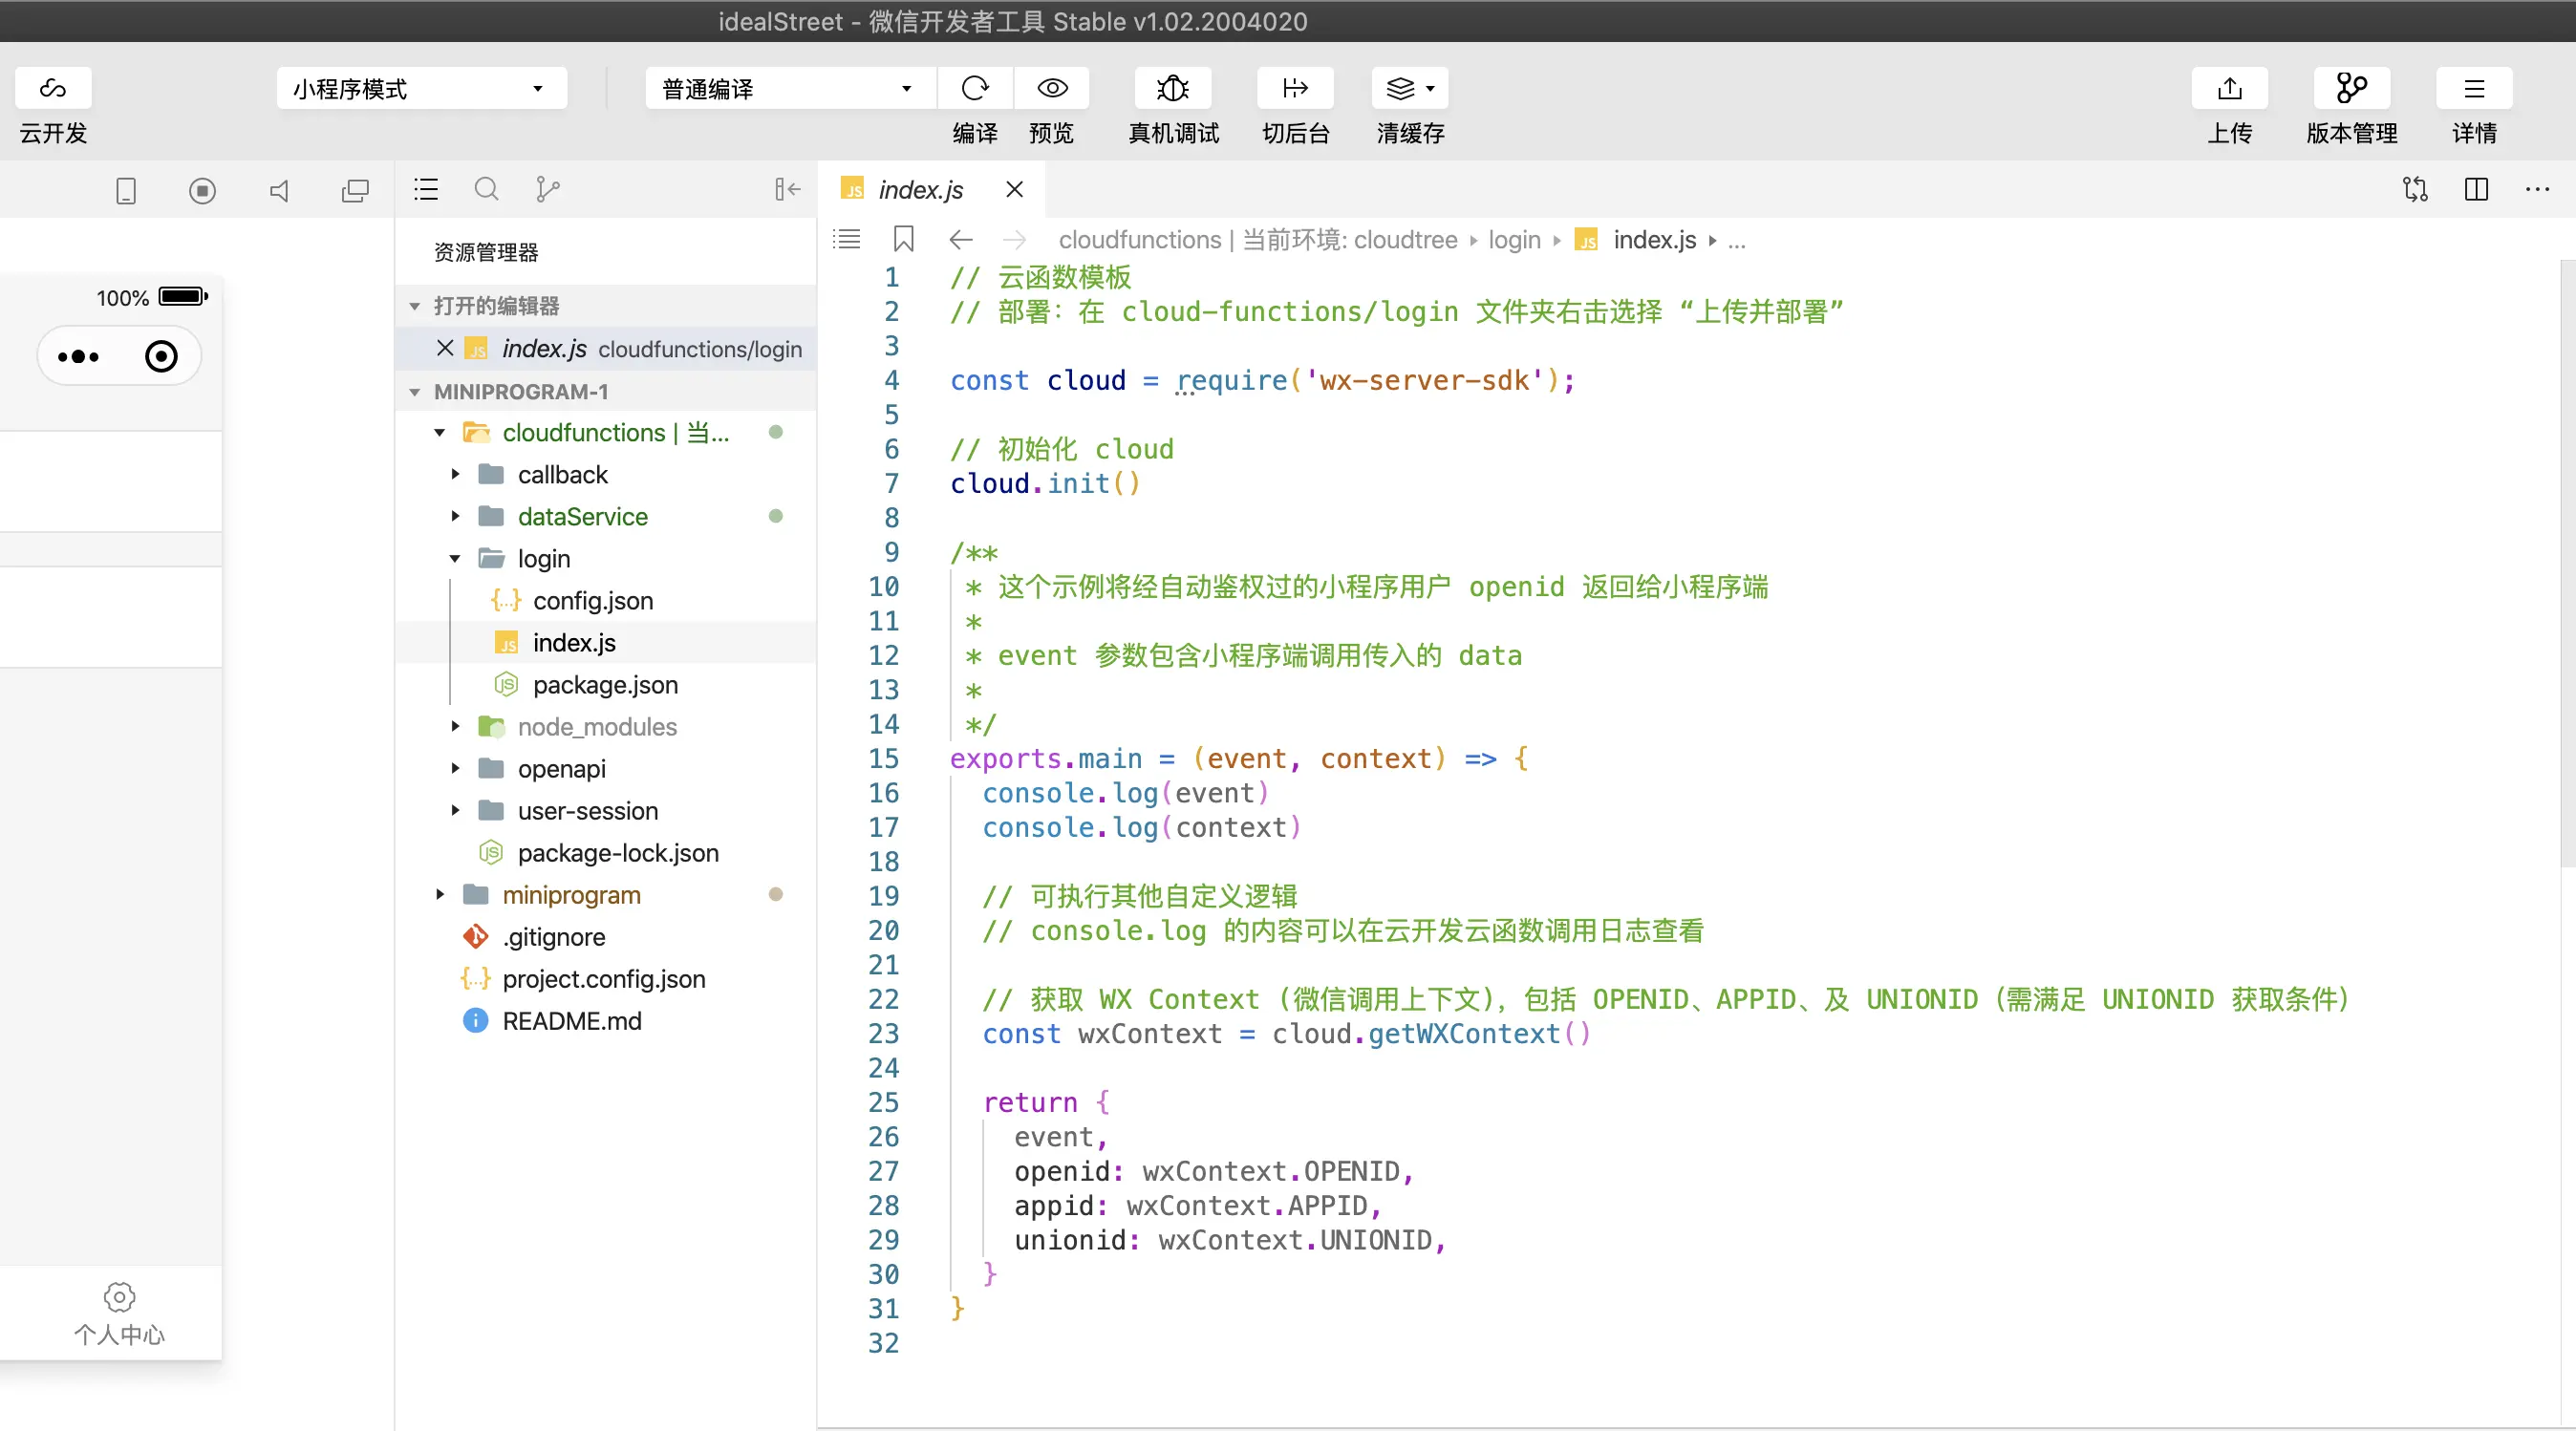Open source control icon in explorer panel
Screen dimensions: 2576x1431
pyautogui.click(x=547, y=189)
